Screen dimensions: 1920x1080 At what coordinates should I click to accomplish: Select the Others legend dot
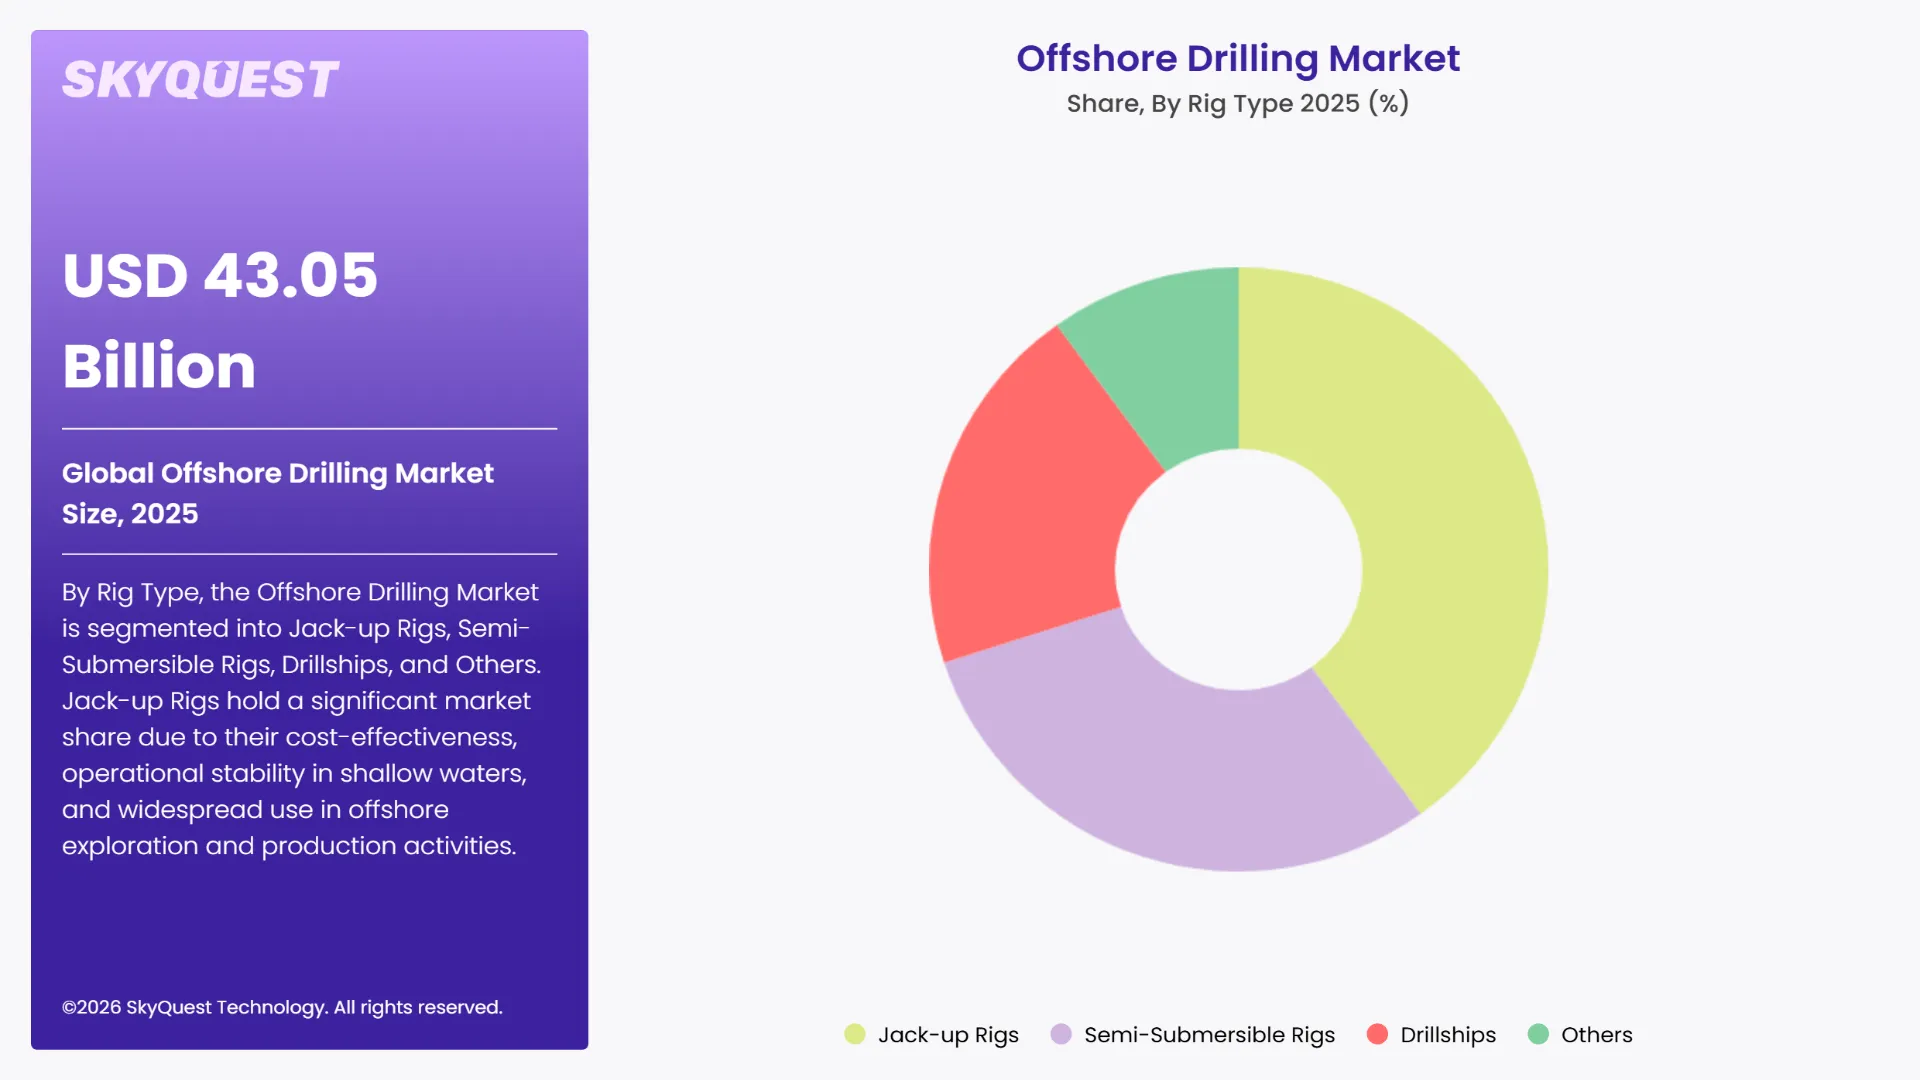pos(1538,1034)
